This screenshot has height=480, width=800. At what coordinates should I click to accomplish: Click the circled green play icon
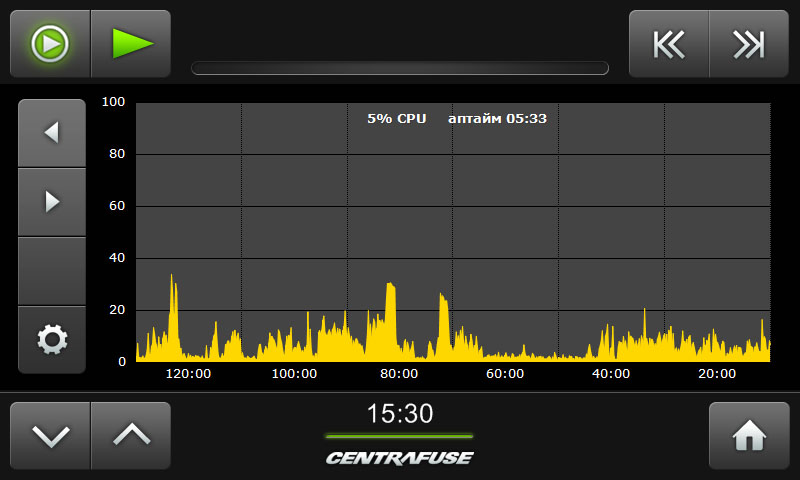pyautogui.click(x=50, y=44)
